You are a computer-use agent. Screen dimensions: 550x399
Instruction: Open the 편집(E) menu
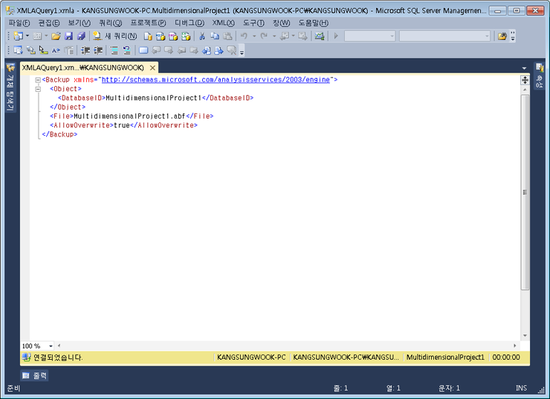click(x=49, y=23)
